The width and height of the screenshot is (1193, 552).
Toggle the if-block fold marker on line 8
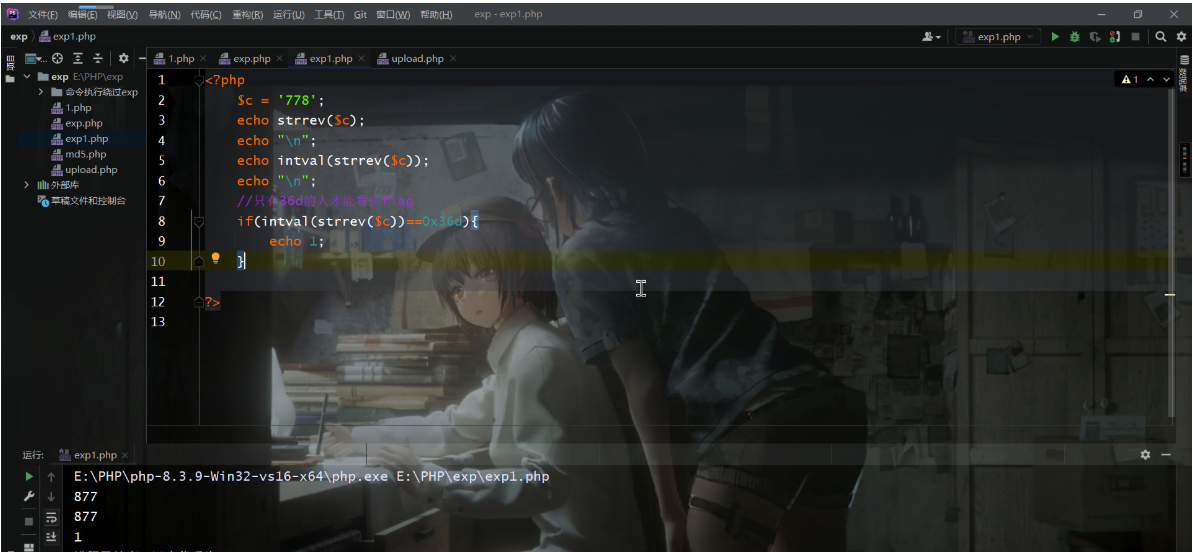(199, 221)
